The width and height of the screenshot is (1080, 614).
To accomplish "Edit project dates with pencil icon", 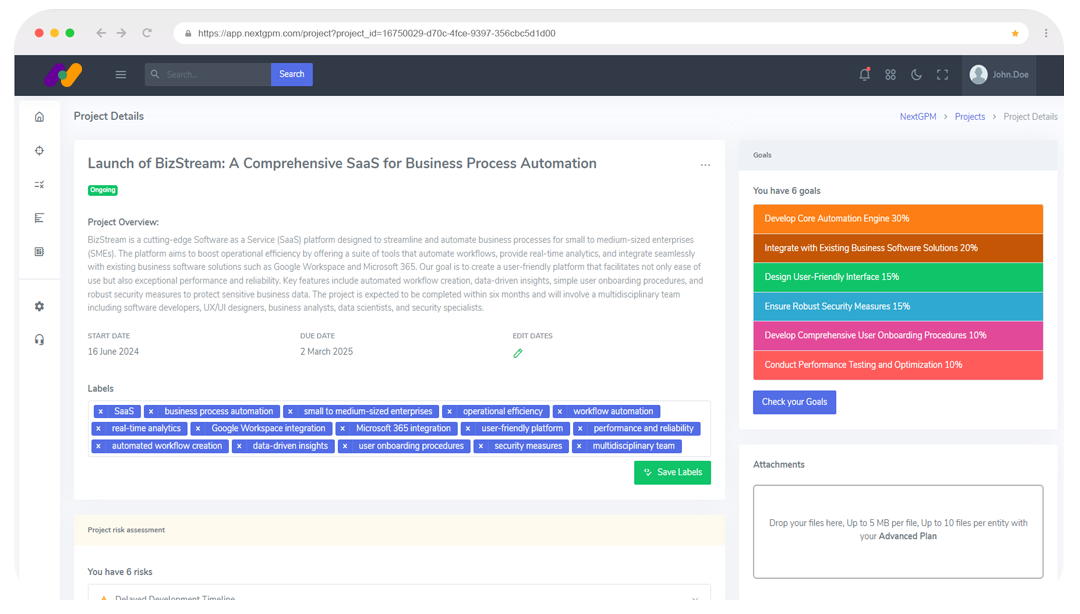I will point(518,354).
